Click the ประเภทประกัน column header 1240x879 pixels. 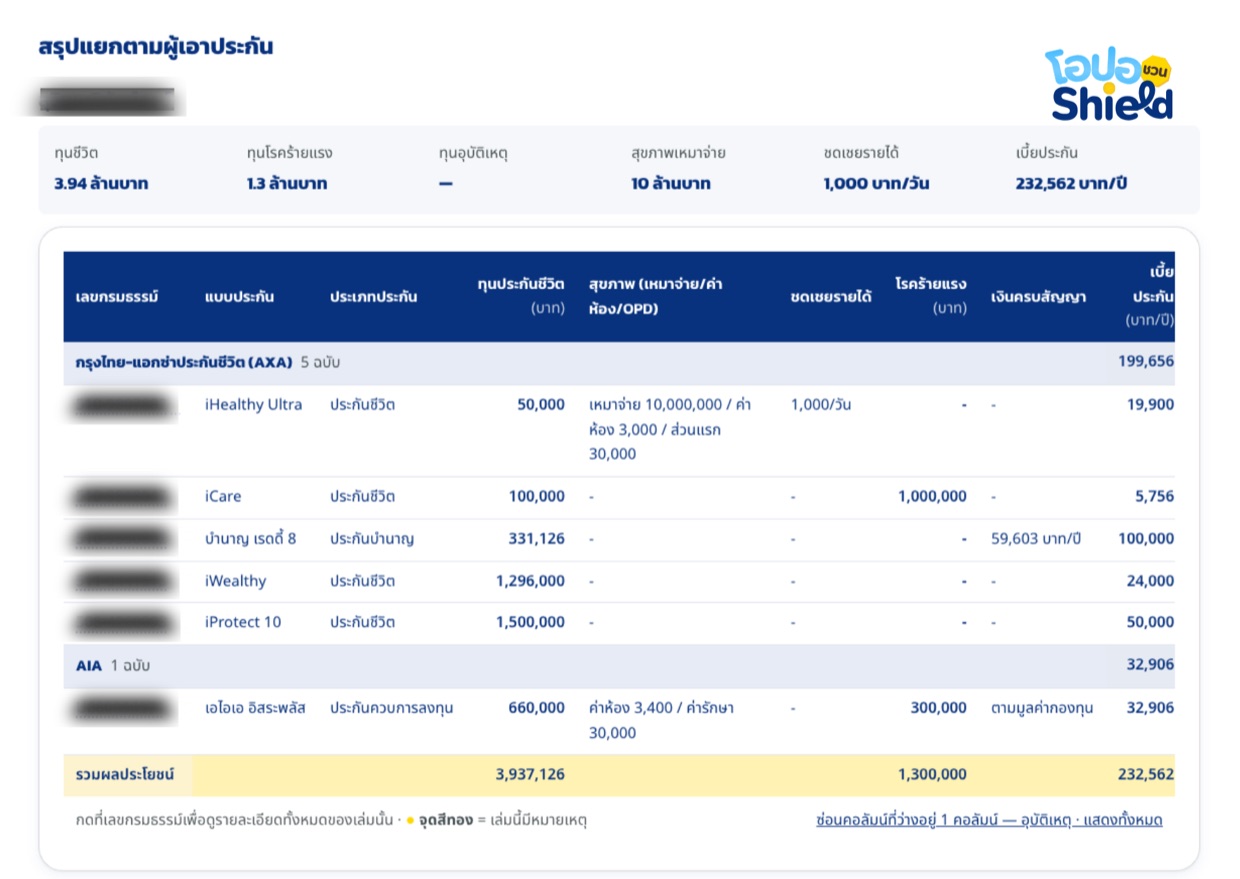click(374, 297)
